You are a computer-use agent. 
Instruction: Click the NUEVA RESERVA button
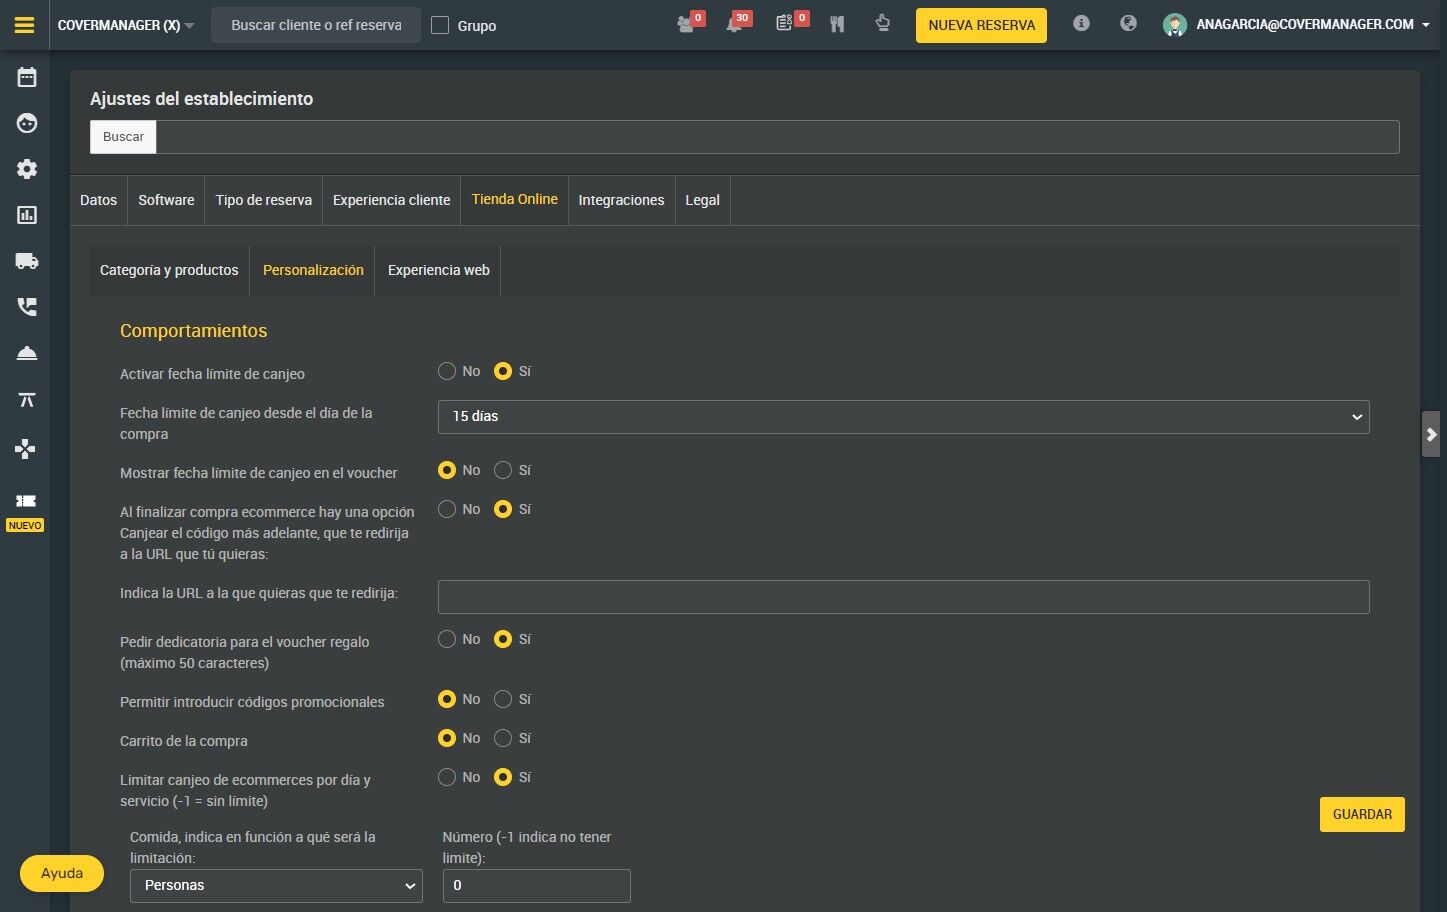coord(981,25)
